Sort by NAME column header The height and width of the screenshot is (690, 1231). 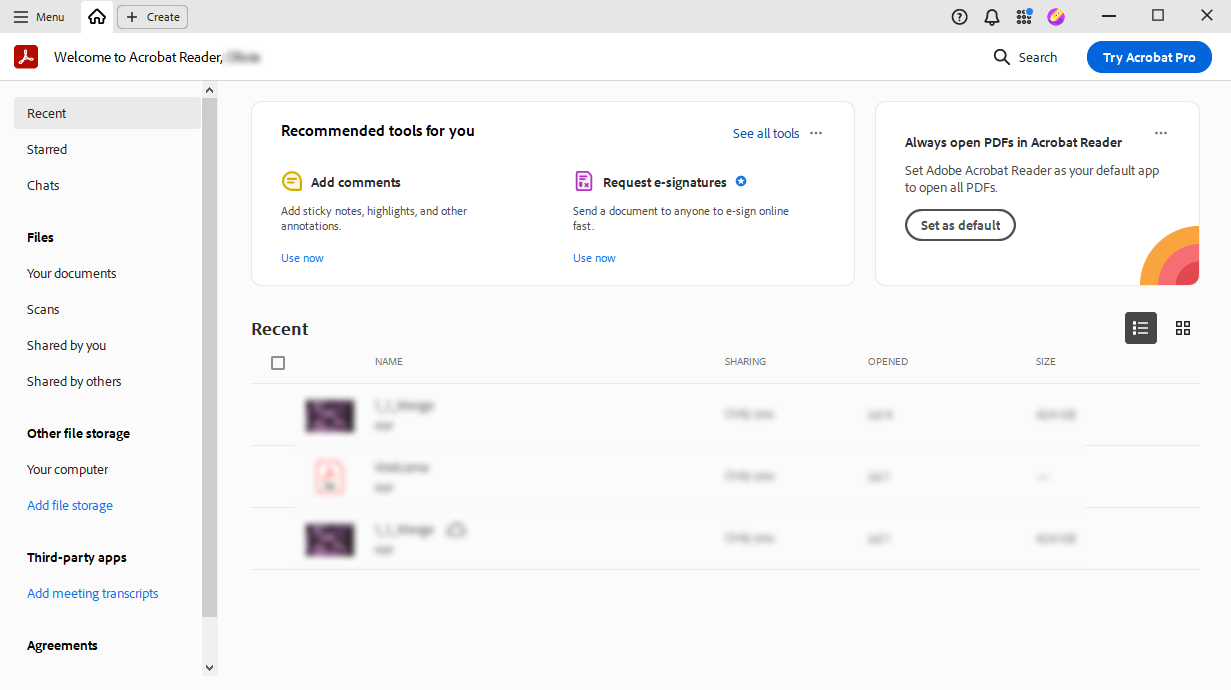tap(389, 362)
